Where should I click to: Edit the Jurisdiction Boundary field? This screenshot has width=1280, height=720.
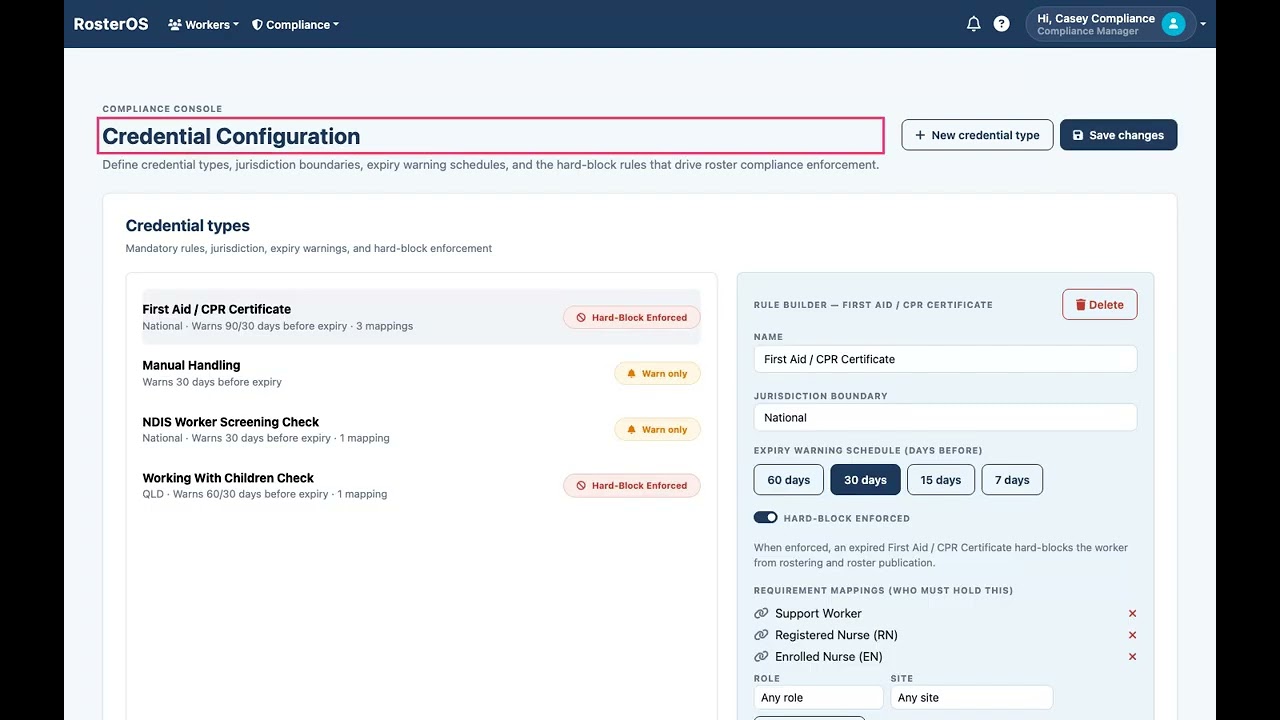click(x=945, y=417)
